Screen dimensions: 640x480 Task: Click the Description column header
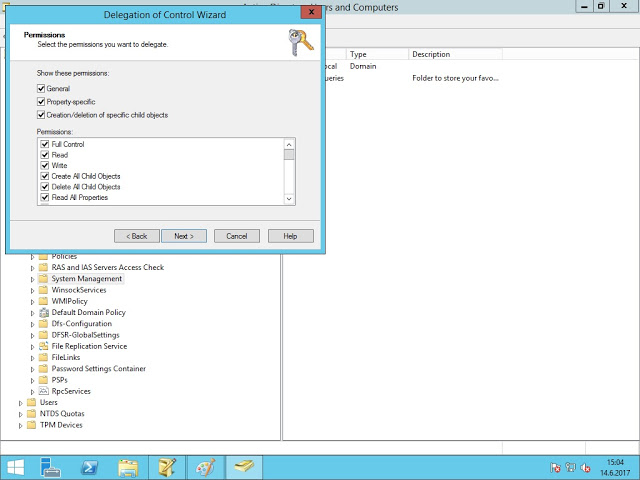(x=431, y=54)
